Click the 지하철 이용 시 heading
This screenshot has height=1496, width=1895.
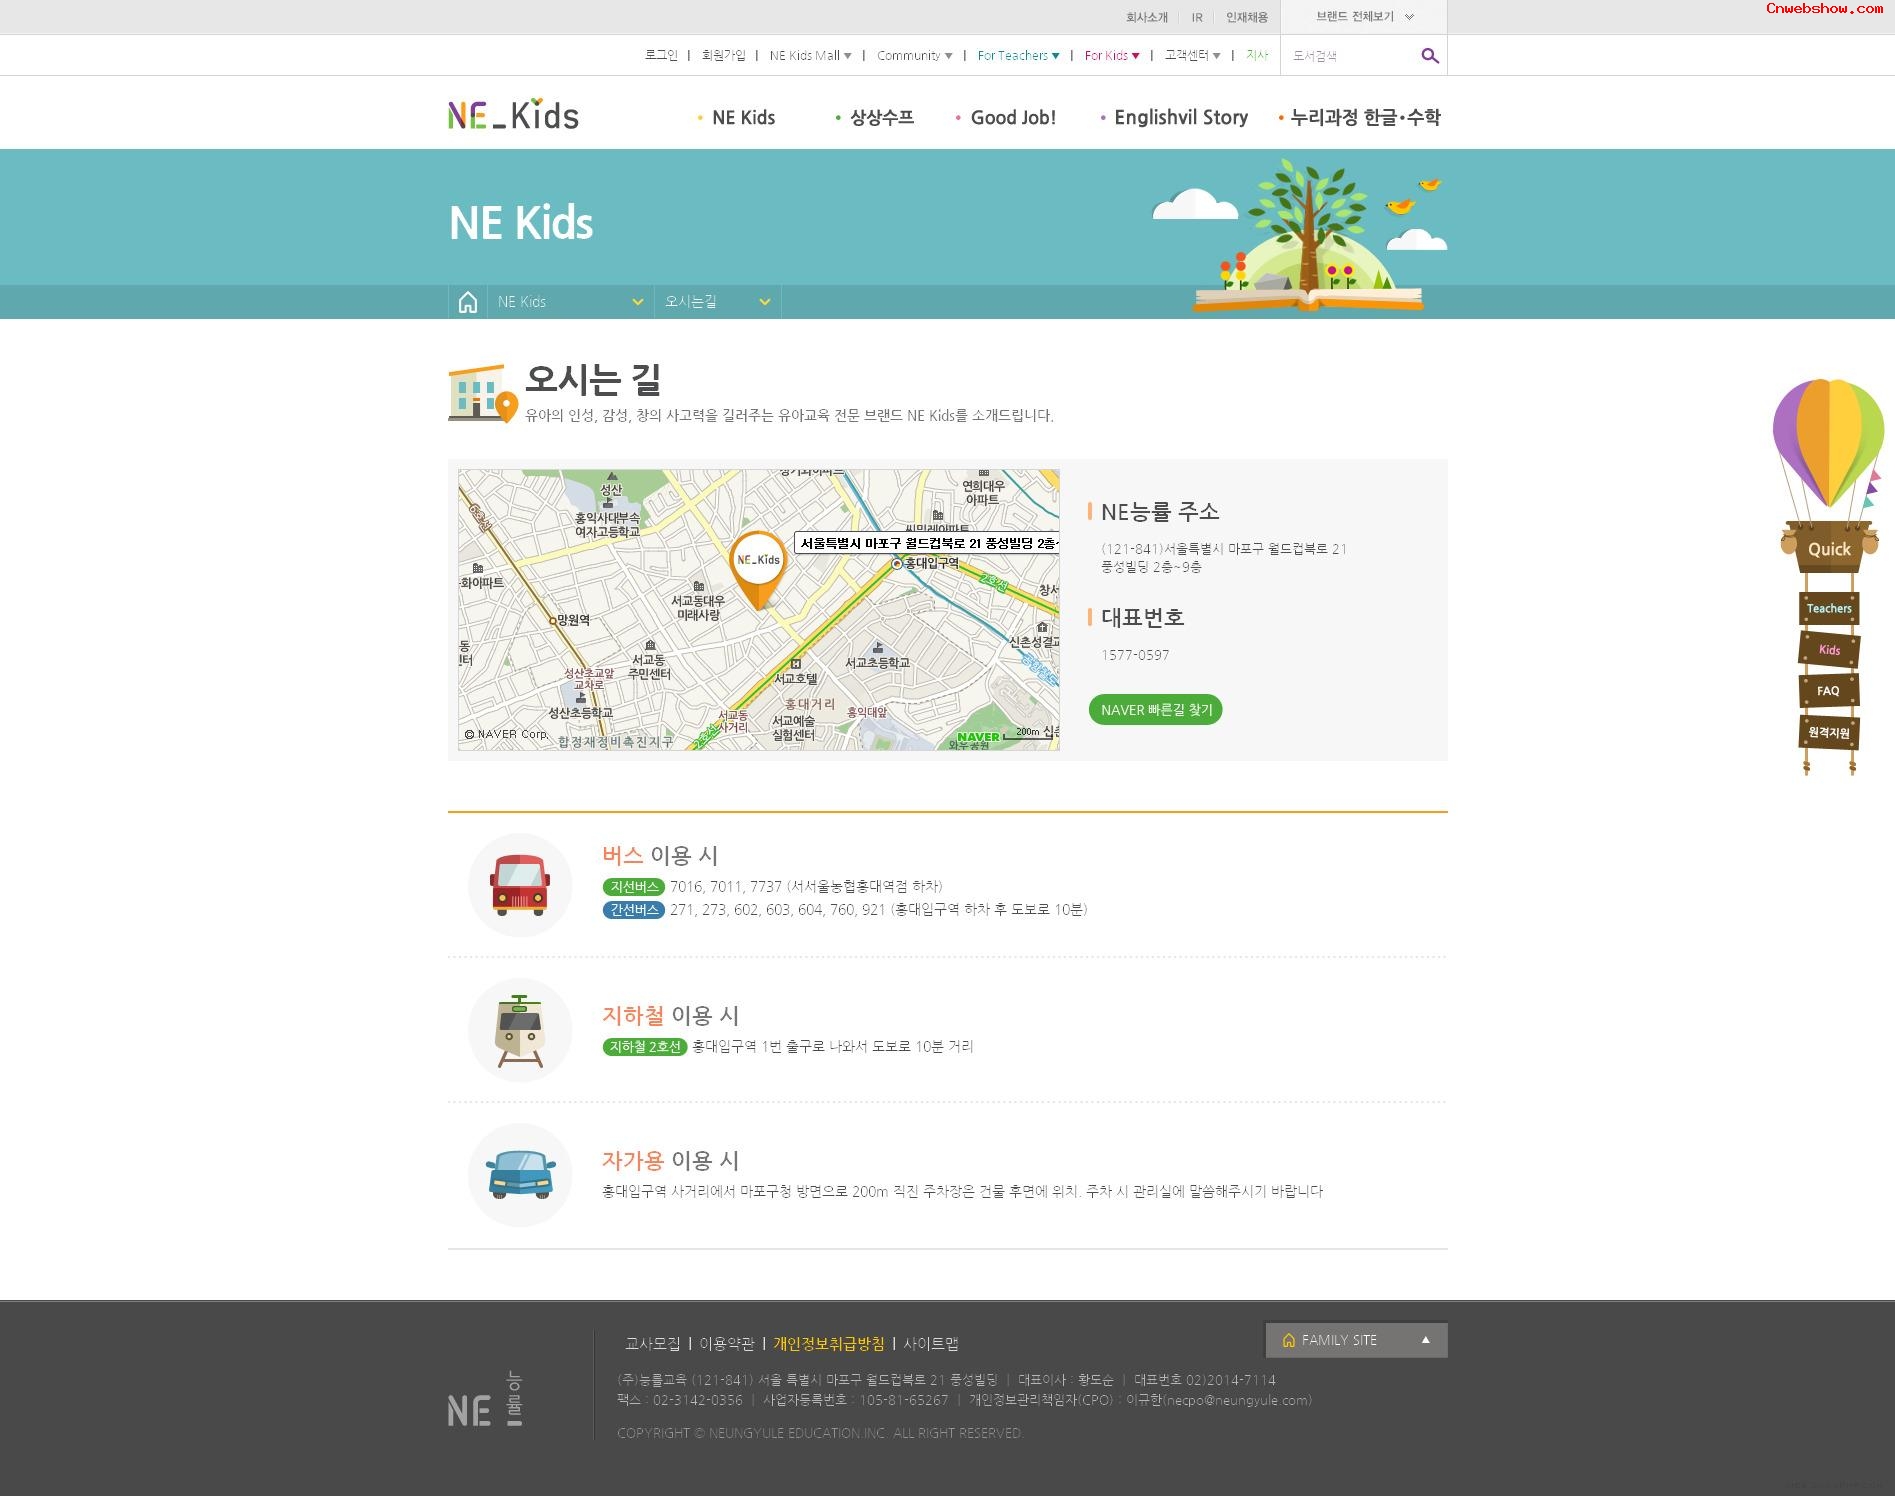pyautogui.click(x=670, y=1016)
